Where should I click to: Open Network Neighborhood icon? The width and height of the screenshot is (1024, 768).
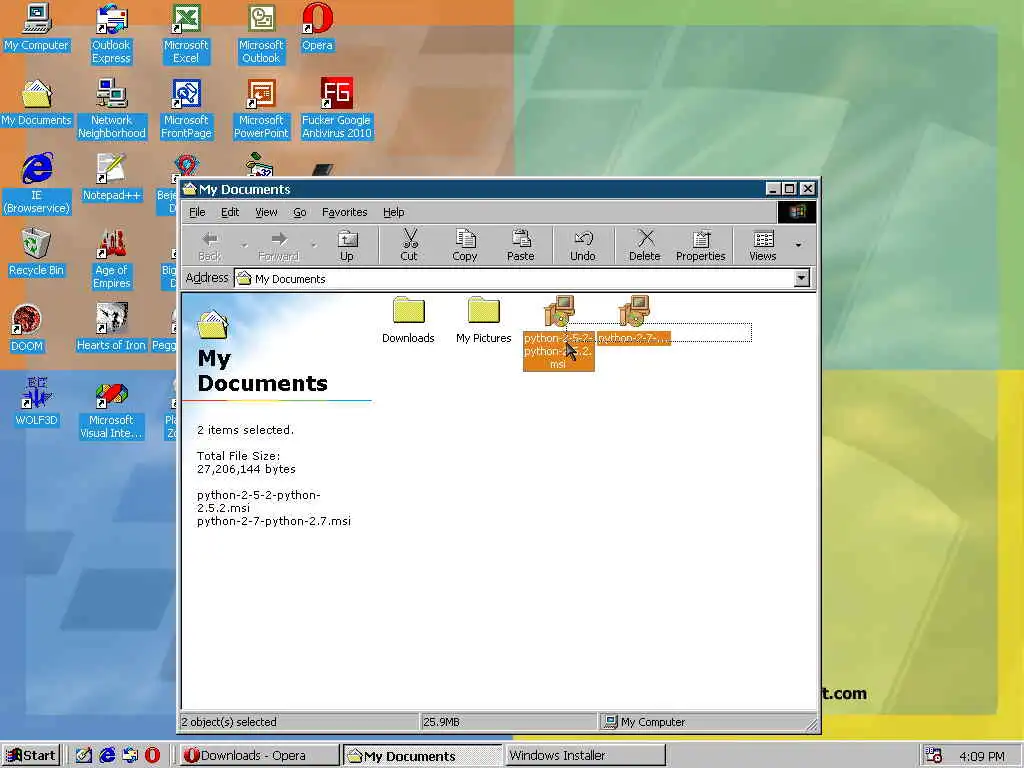pyautogui.click(x=112, y=108)
